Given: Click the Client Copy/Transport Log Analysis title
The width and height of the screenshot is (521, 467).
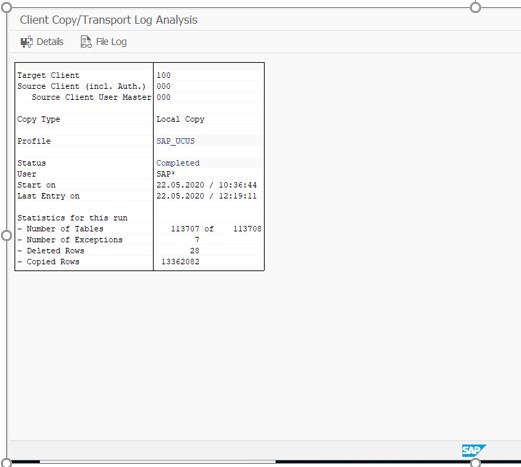Looking at the screenshot, I should [x=109, y=20].
